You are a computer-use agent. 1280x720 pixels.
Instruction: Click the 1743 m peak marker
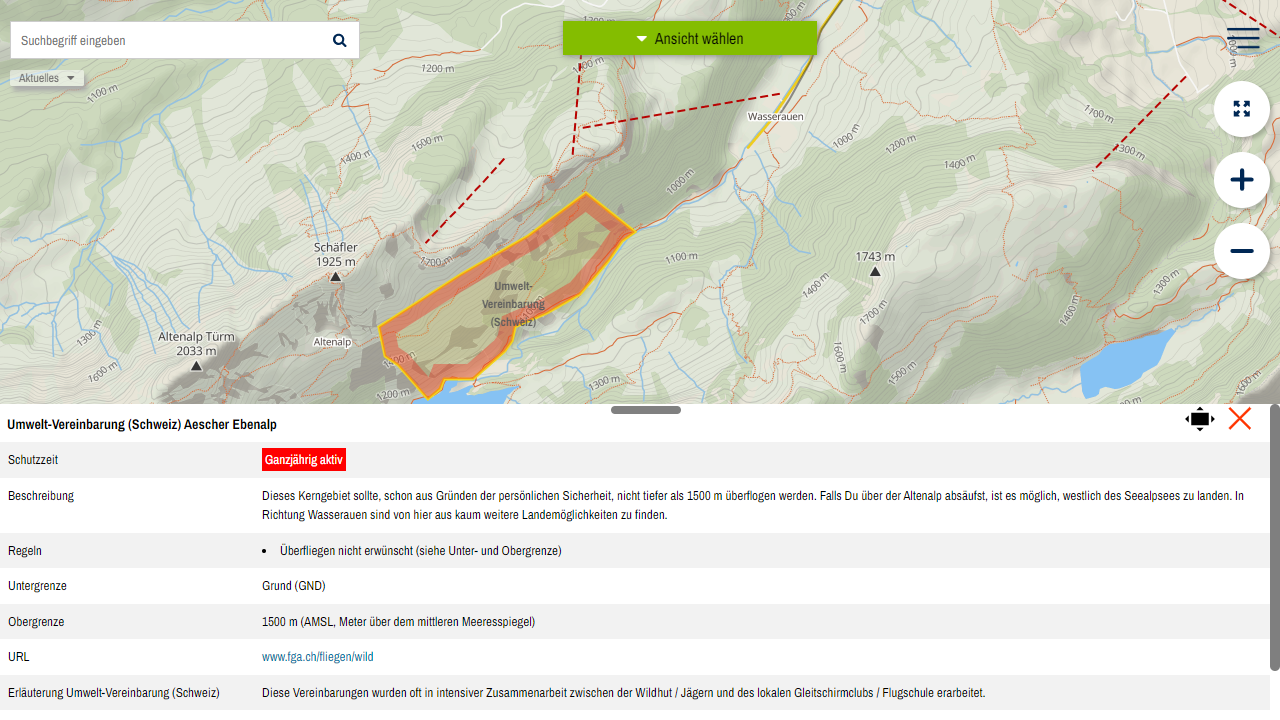coord(875,272)
